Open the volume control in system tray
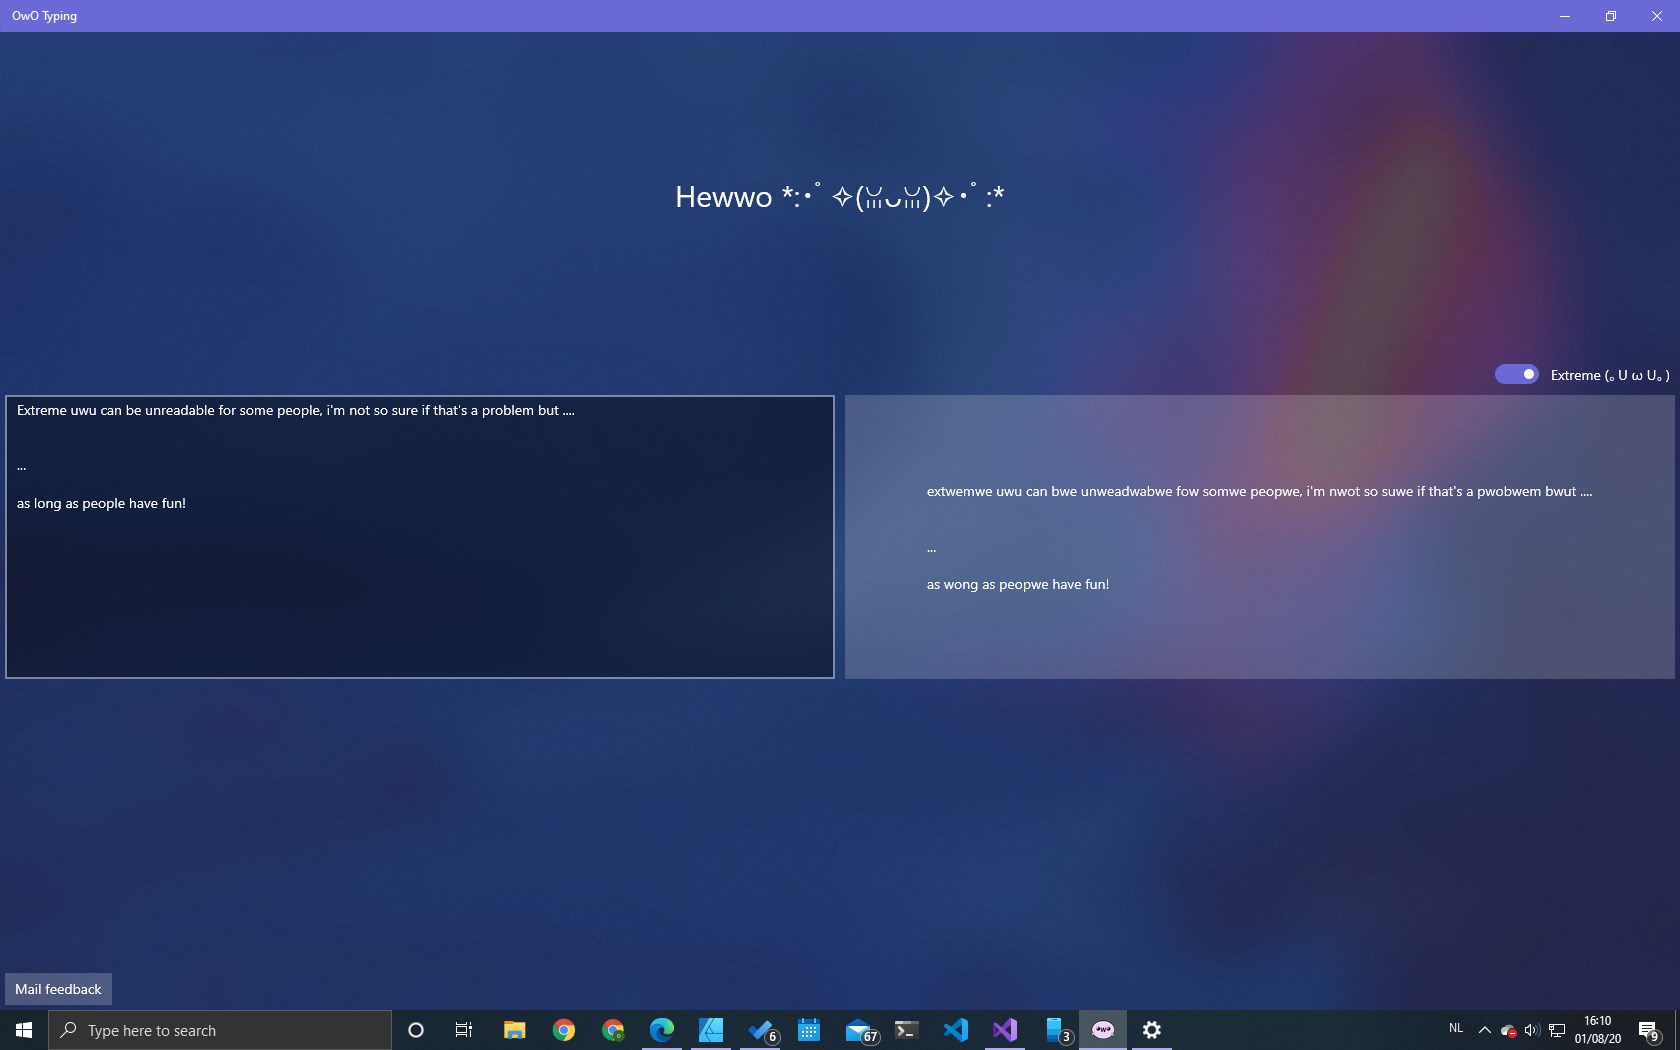 coord(1532,1030)
